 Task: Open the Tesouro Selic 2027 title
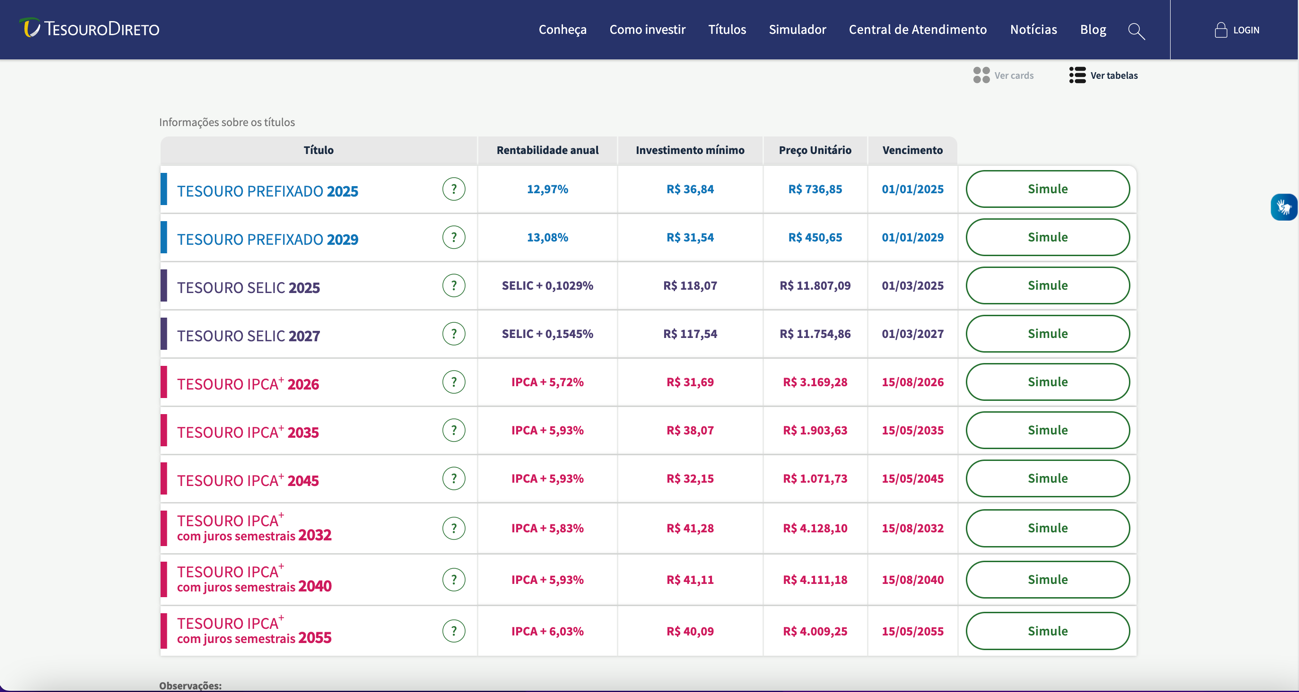tap(248, 336)
